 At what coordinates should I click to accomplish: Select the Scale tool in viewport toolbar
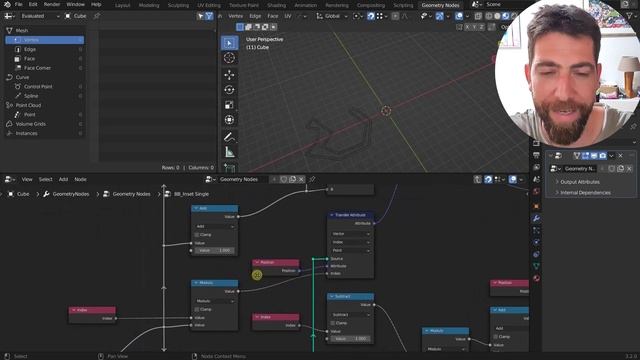click(229, 105)
